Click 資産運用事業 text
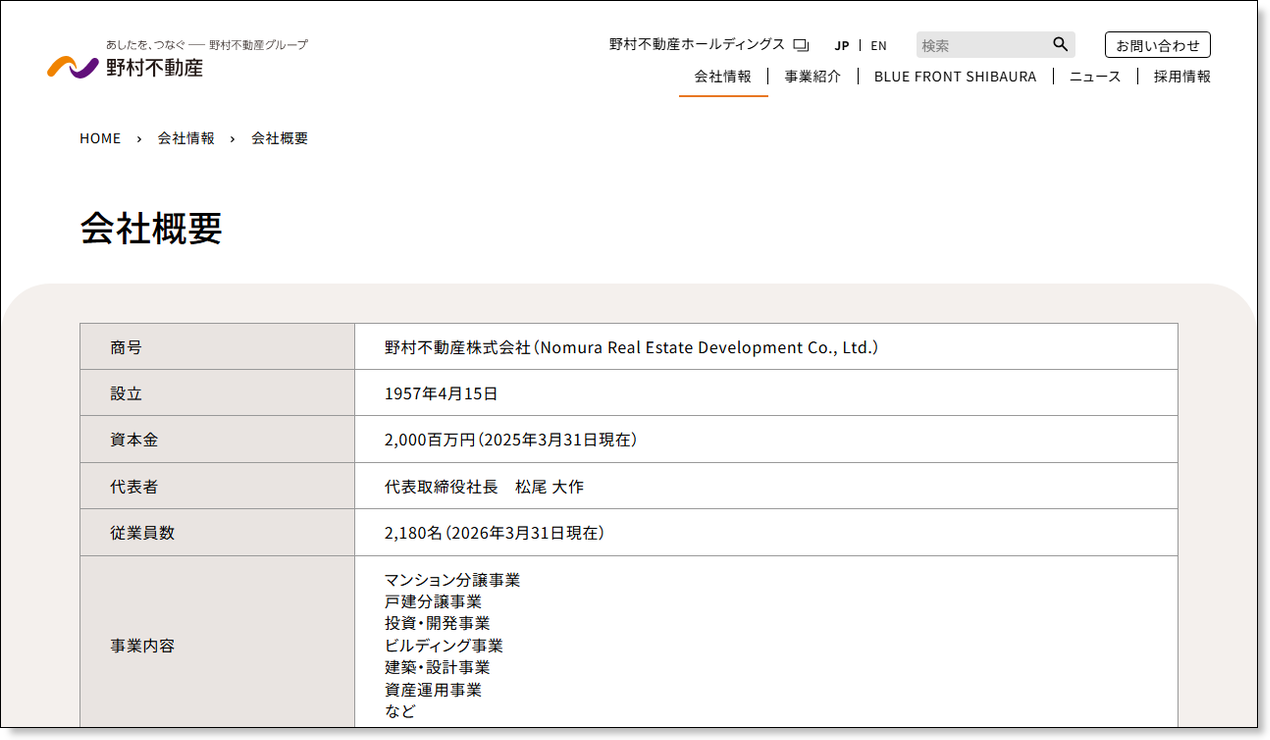The width and height of the screenshot is (1270, 740). pyautogui.click(x=433, y=690)
